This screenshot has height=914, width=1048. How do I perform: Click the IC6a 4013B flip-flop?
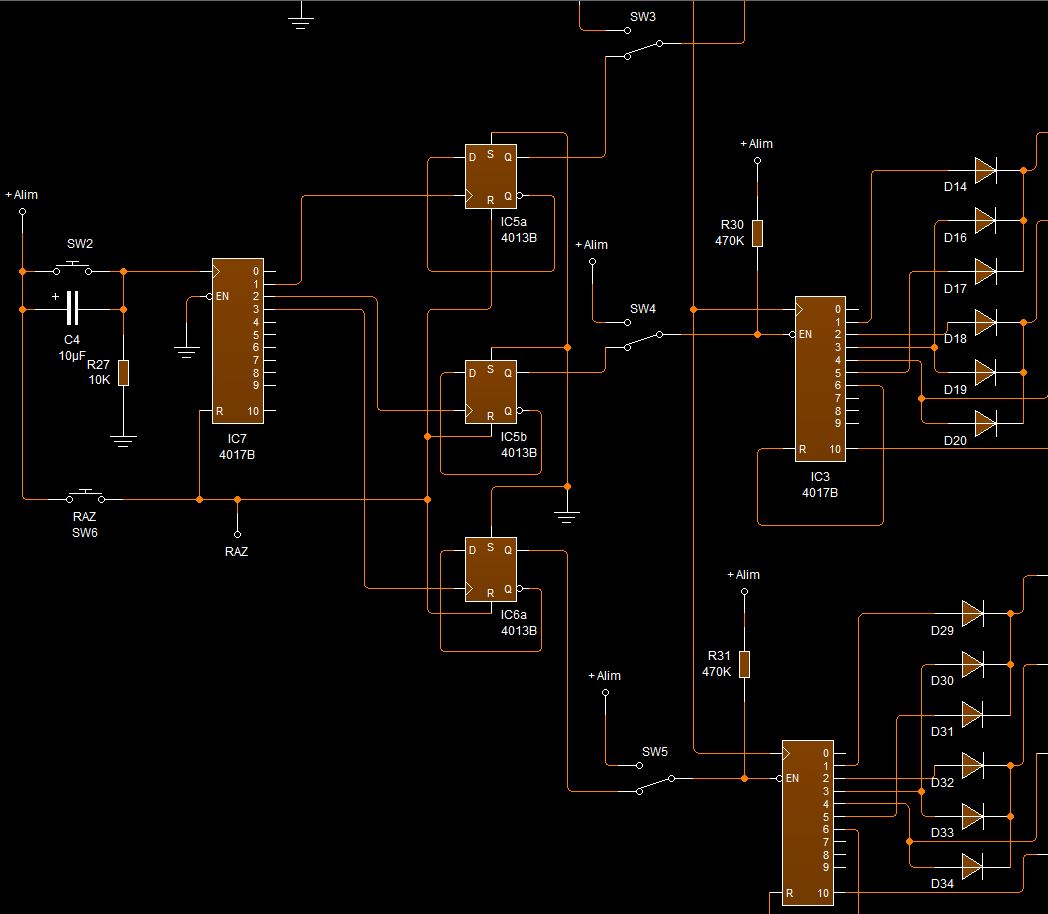coord(491,570)
